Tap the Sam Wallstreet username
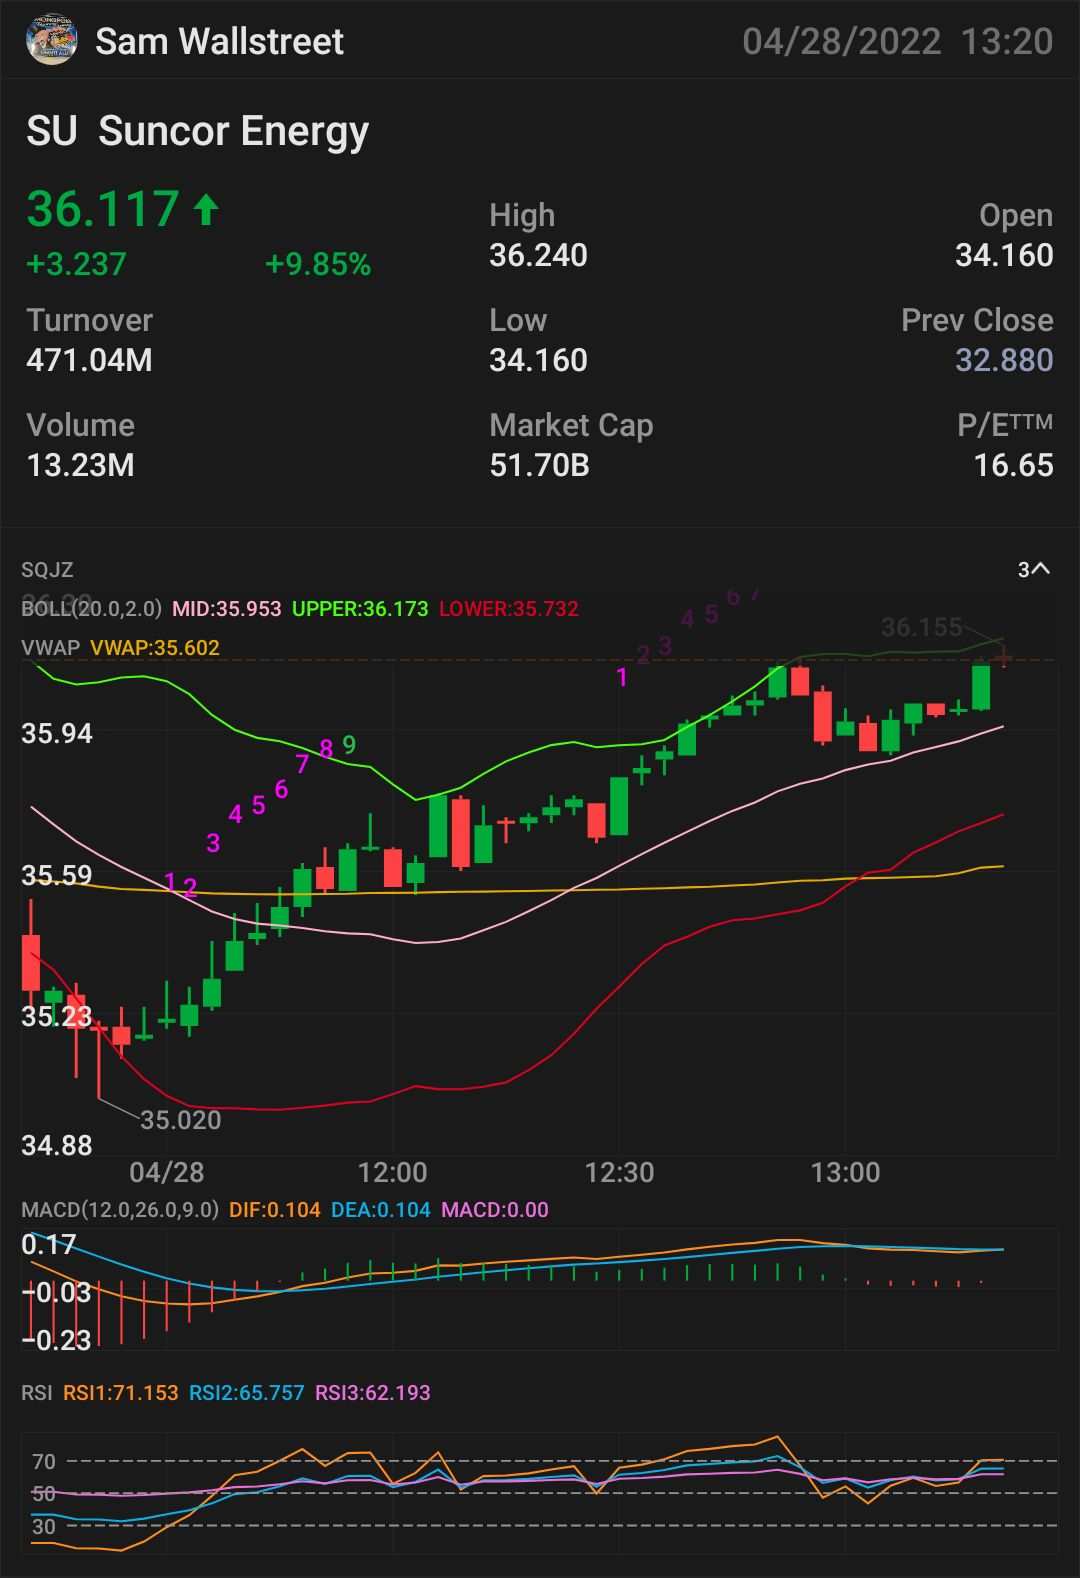The width and height of the screenshot is (1080, 1578). pyautogui.click(x=219, y=41)
